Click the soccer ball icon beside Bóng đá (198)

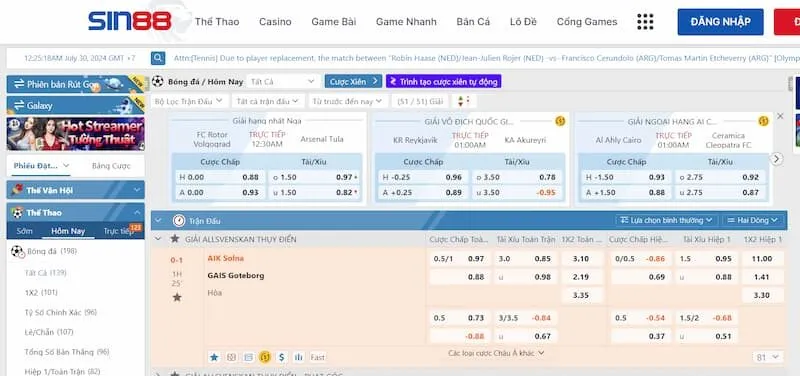click(x=17, y=252)
